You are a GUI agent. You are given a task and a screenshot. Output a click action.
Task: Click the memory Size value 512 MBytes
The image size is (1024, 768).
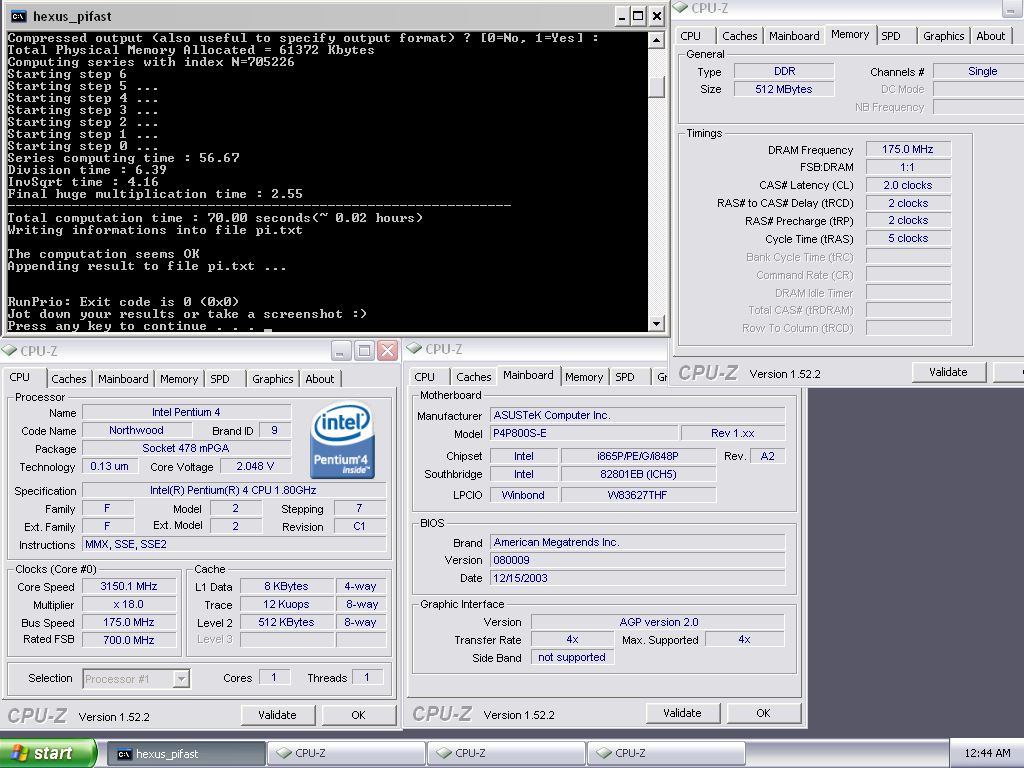coord(784,89)
